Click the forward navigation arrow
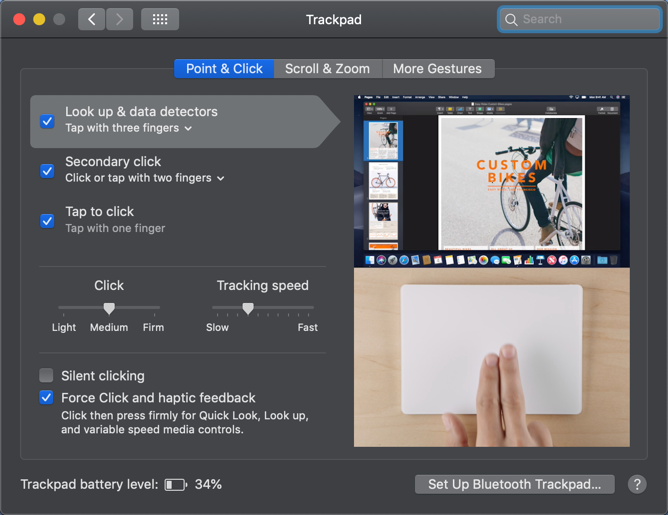 click(x=119, y=19)
